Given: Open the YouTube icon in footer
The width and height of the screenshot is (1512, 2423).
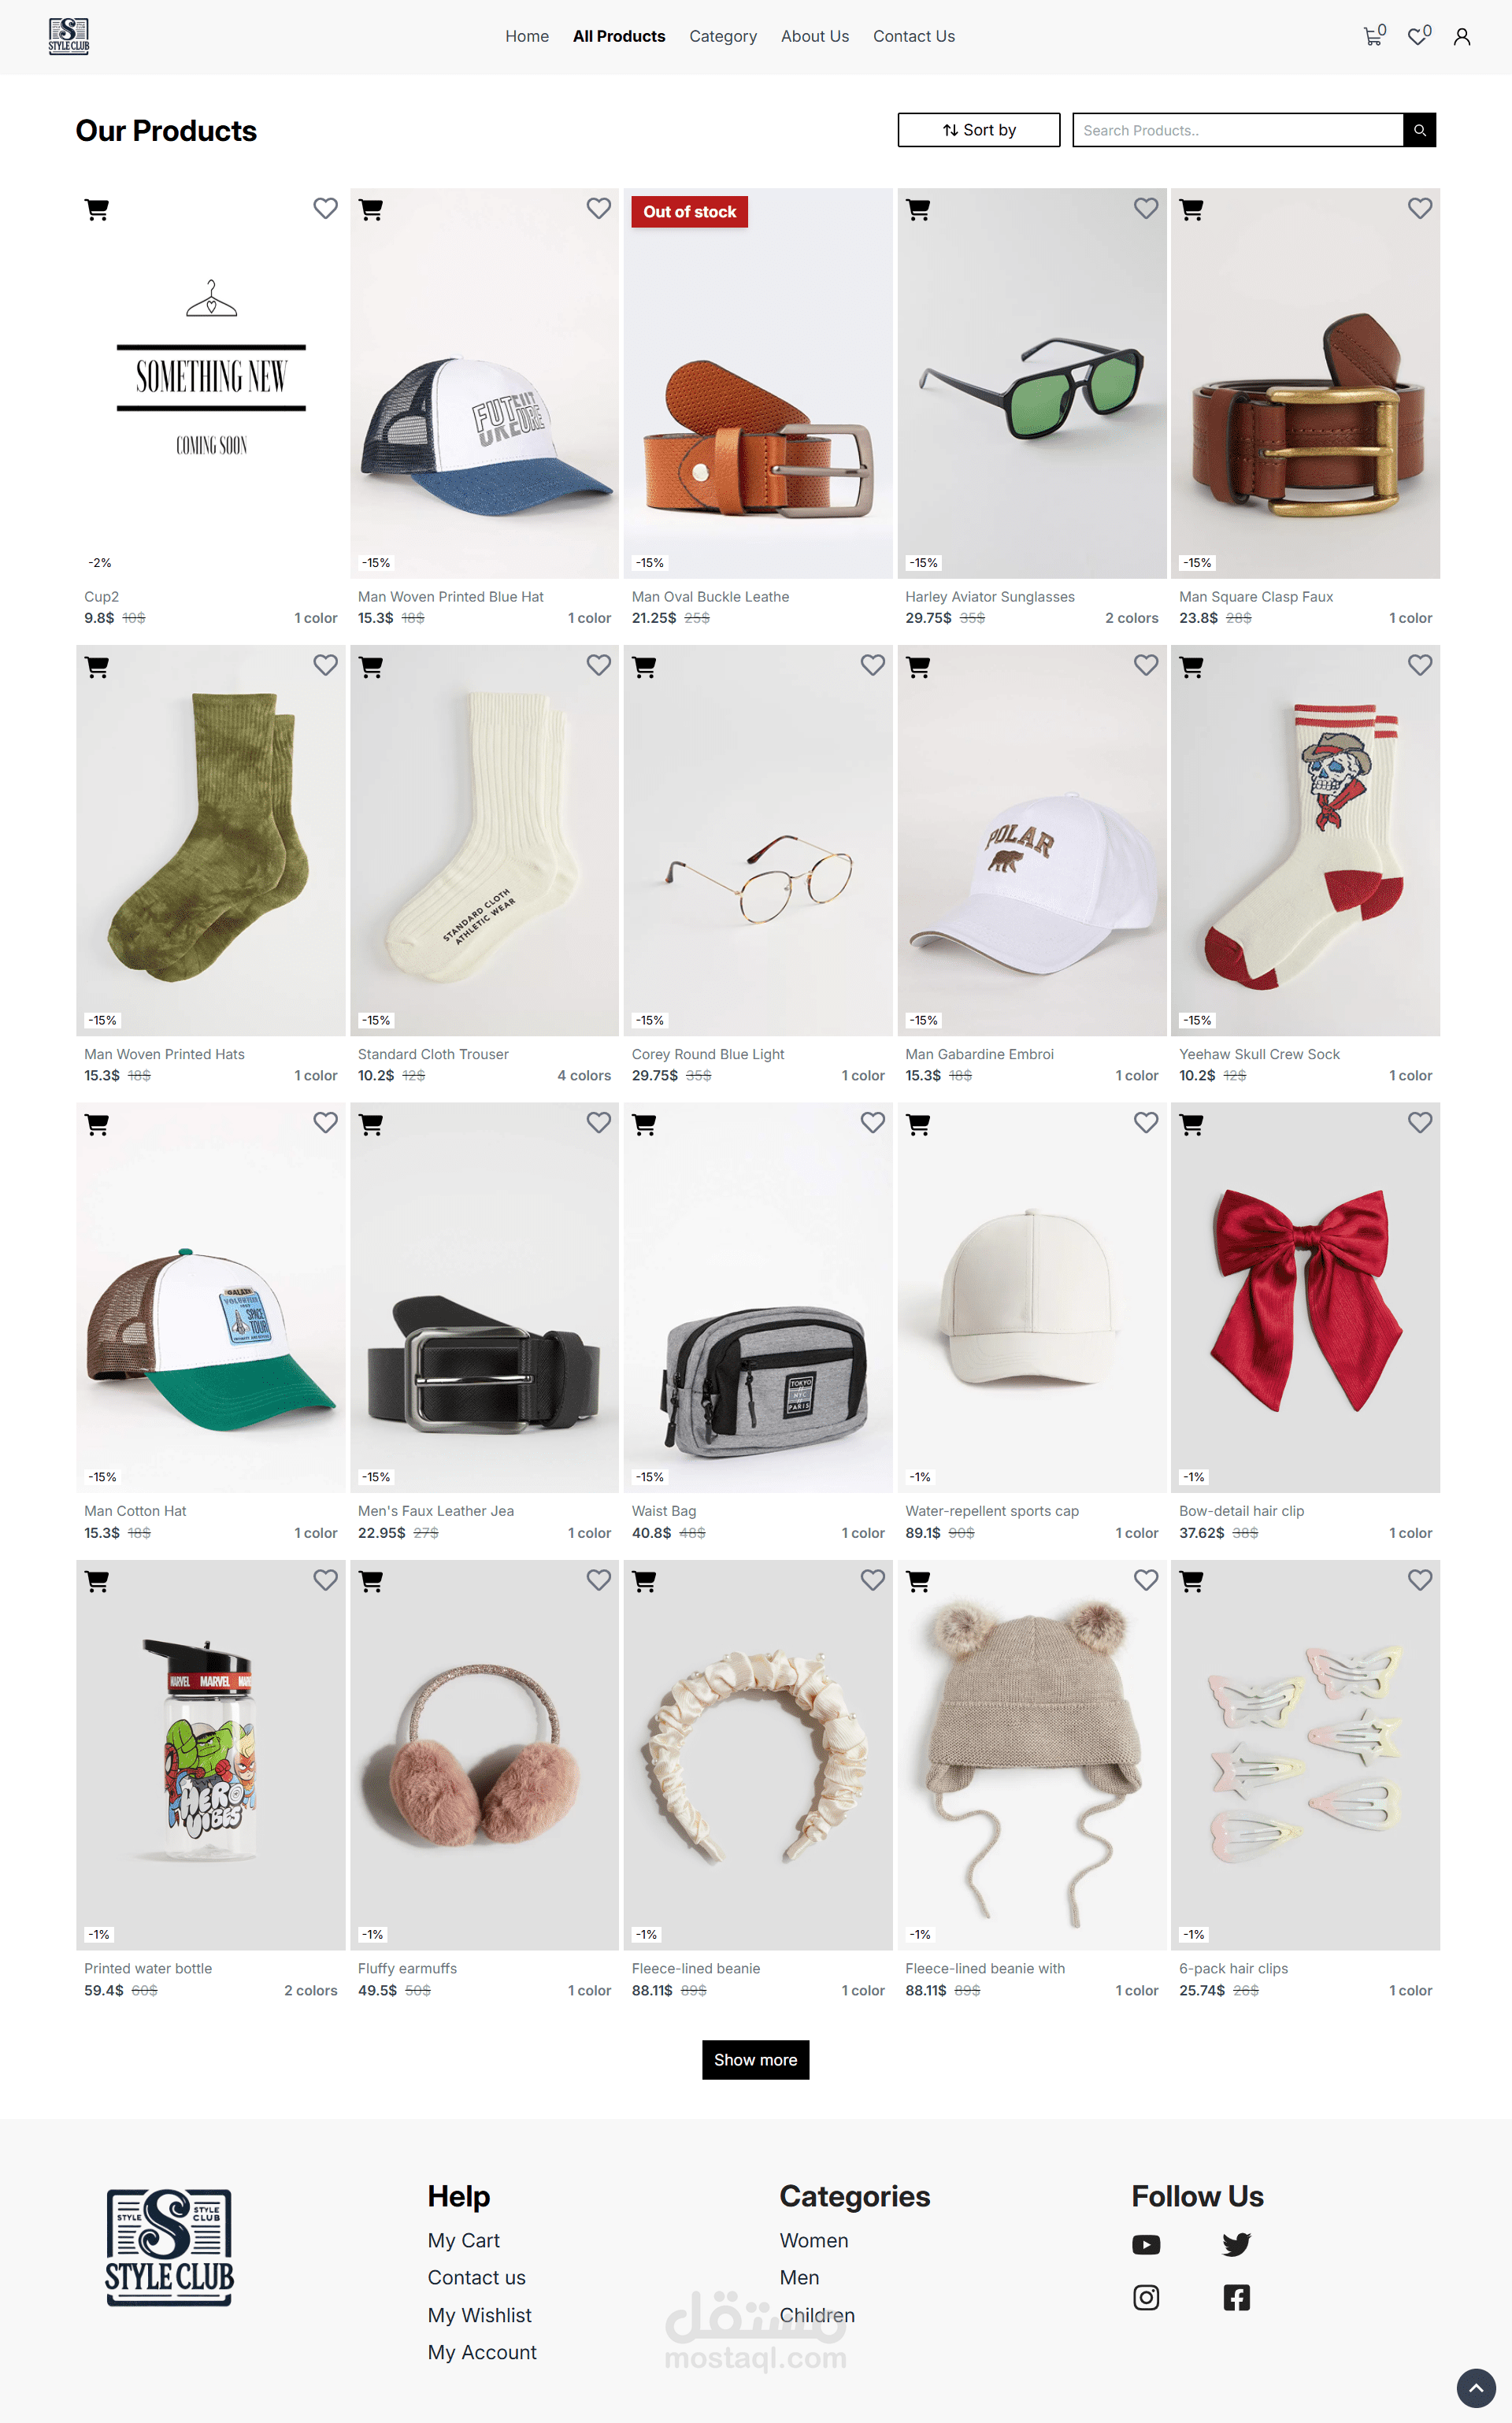Looking at the screenshot, I should 1146,2244.
